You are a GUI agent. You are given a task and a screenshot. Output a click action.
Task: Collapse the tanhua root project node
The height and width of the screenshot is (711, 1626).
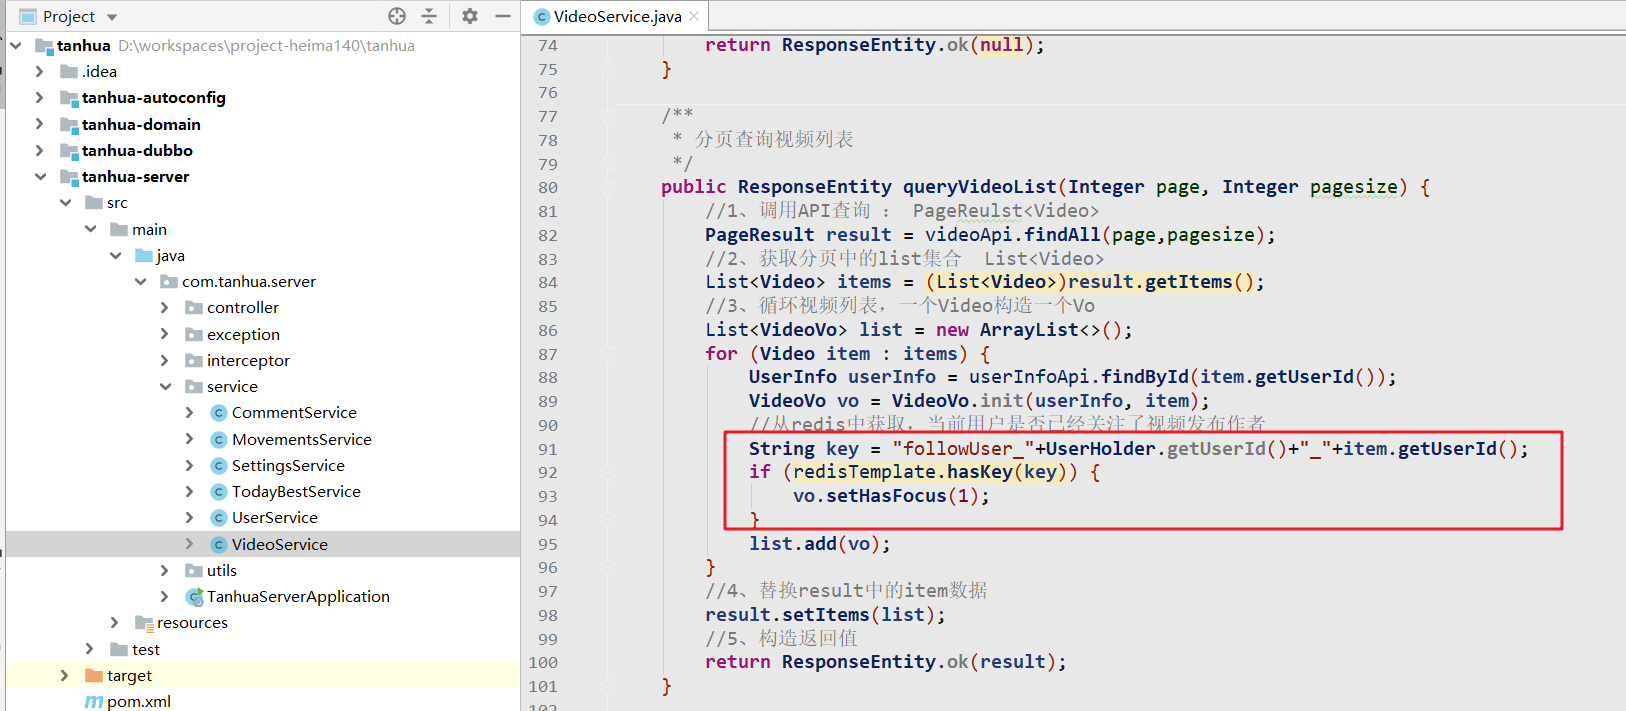[16, 45]
